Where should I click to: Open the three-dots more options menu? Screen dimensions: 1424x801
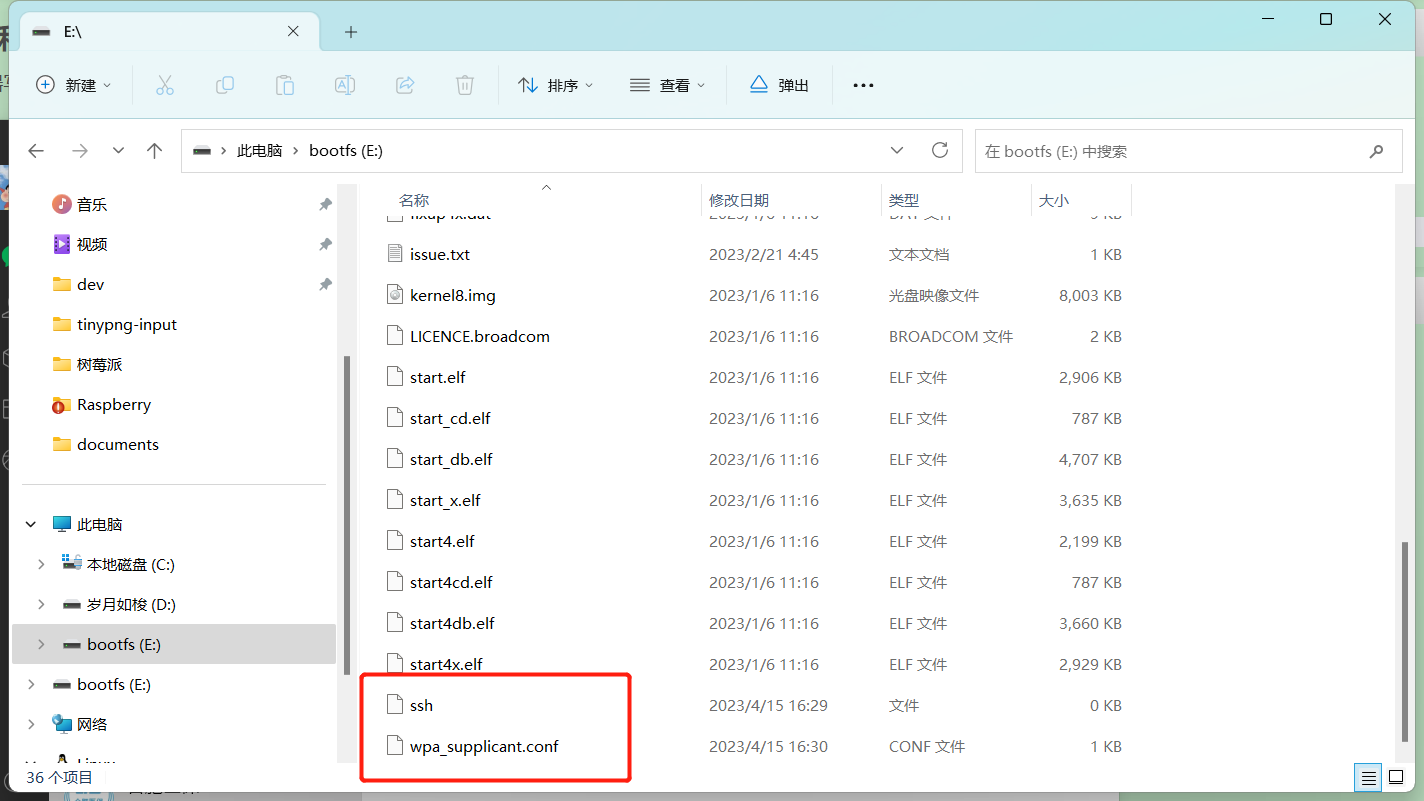click(863, 86)
